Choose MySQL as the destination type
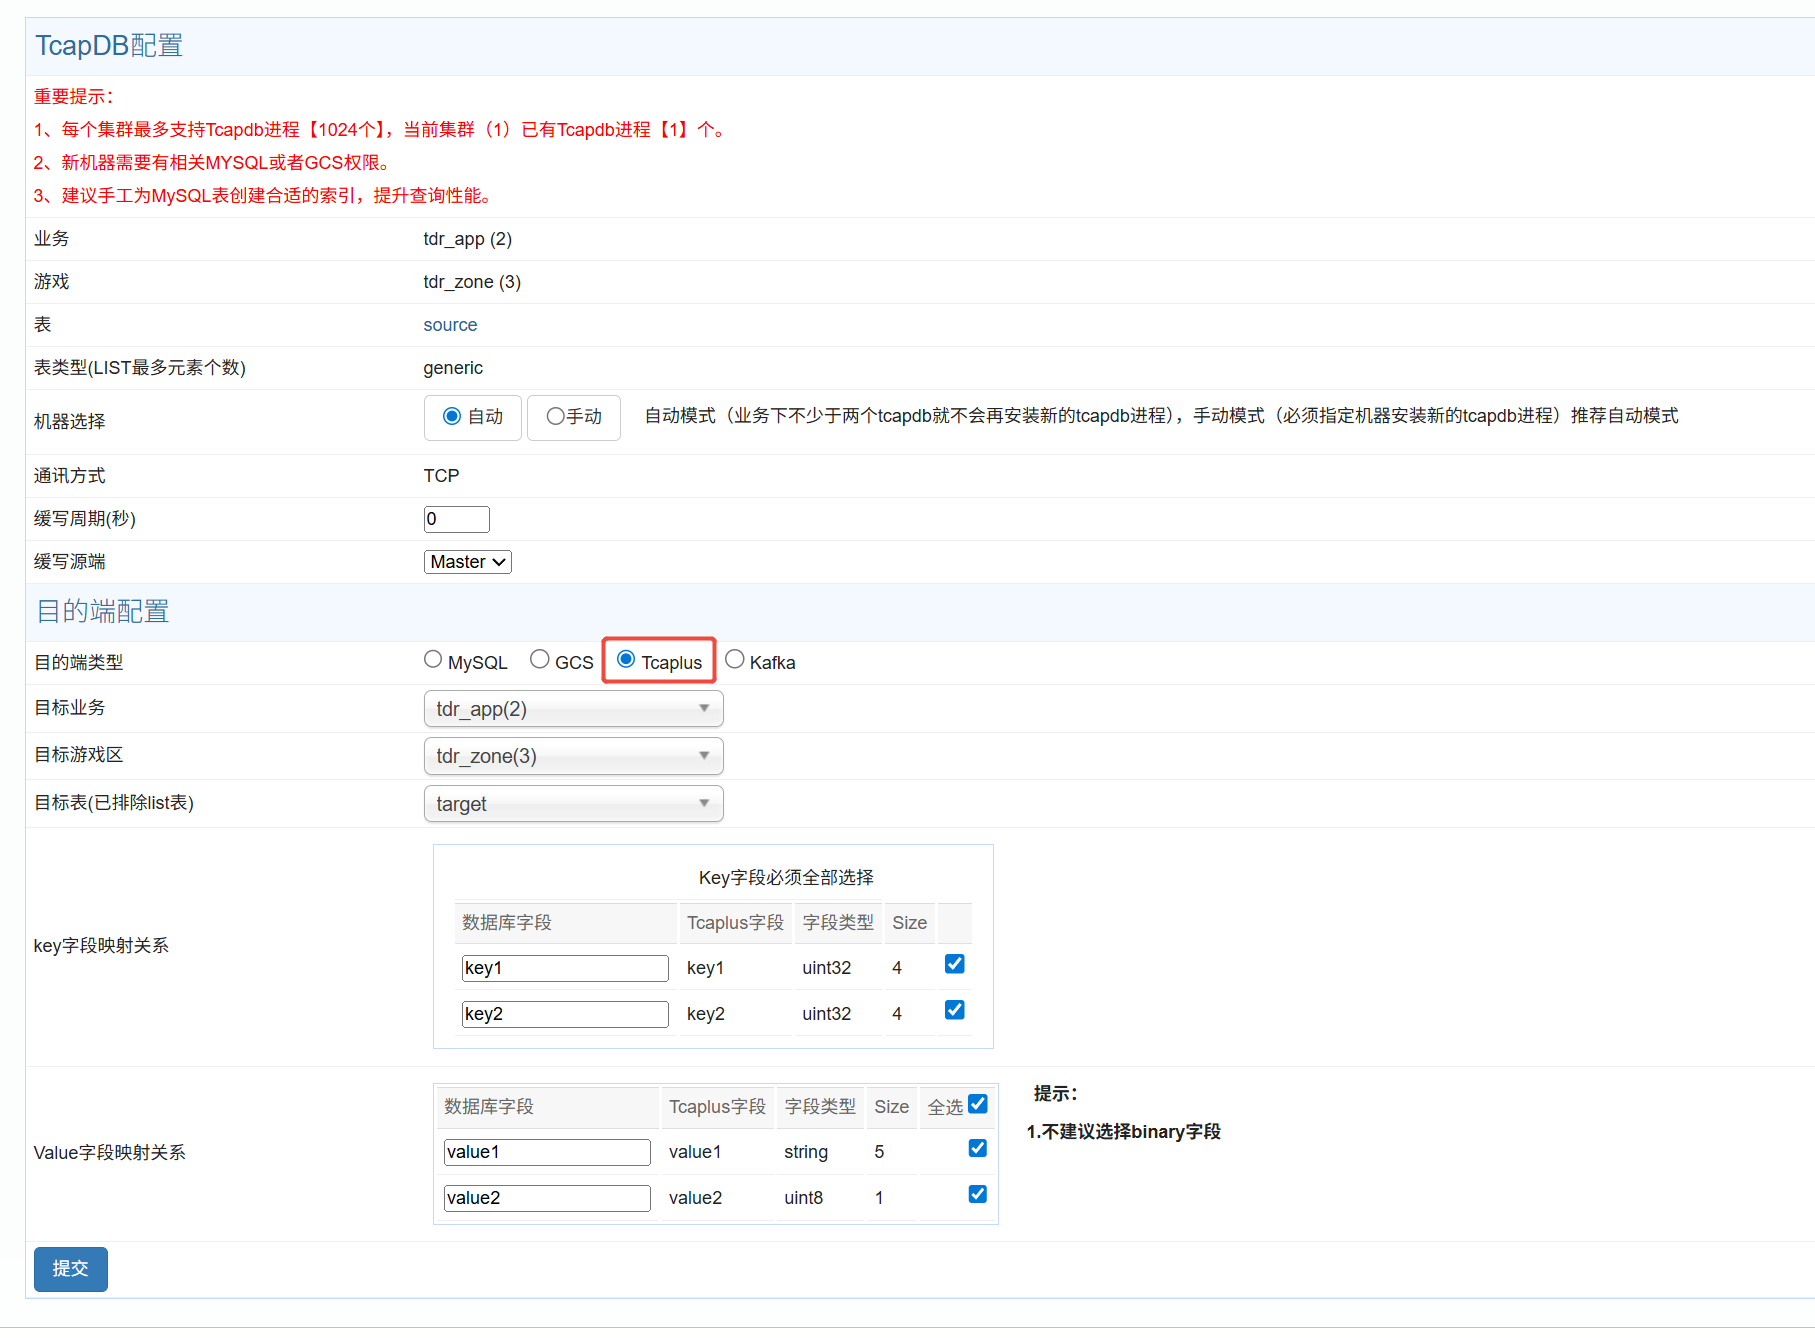The width and height of the screenshot is (1815, 1338). point(433,660)
